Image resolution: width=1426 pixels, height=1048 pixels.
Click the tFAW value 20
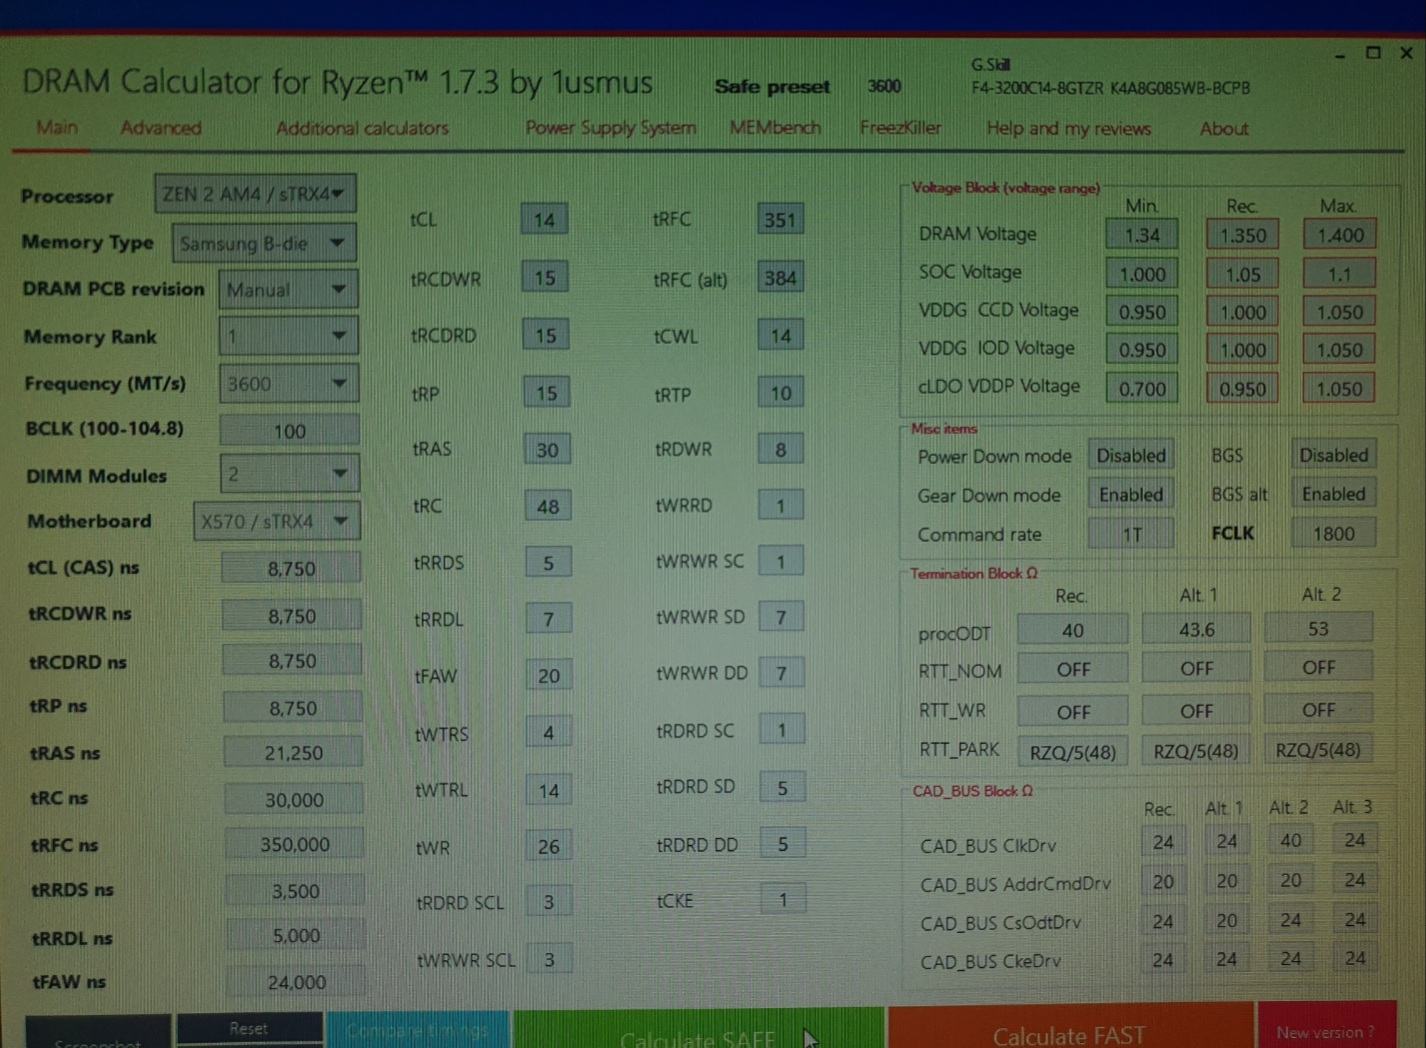click(x=549, y=675)
